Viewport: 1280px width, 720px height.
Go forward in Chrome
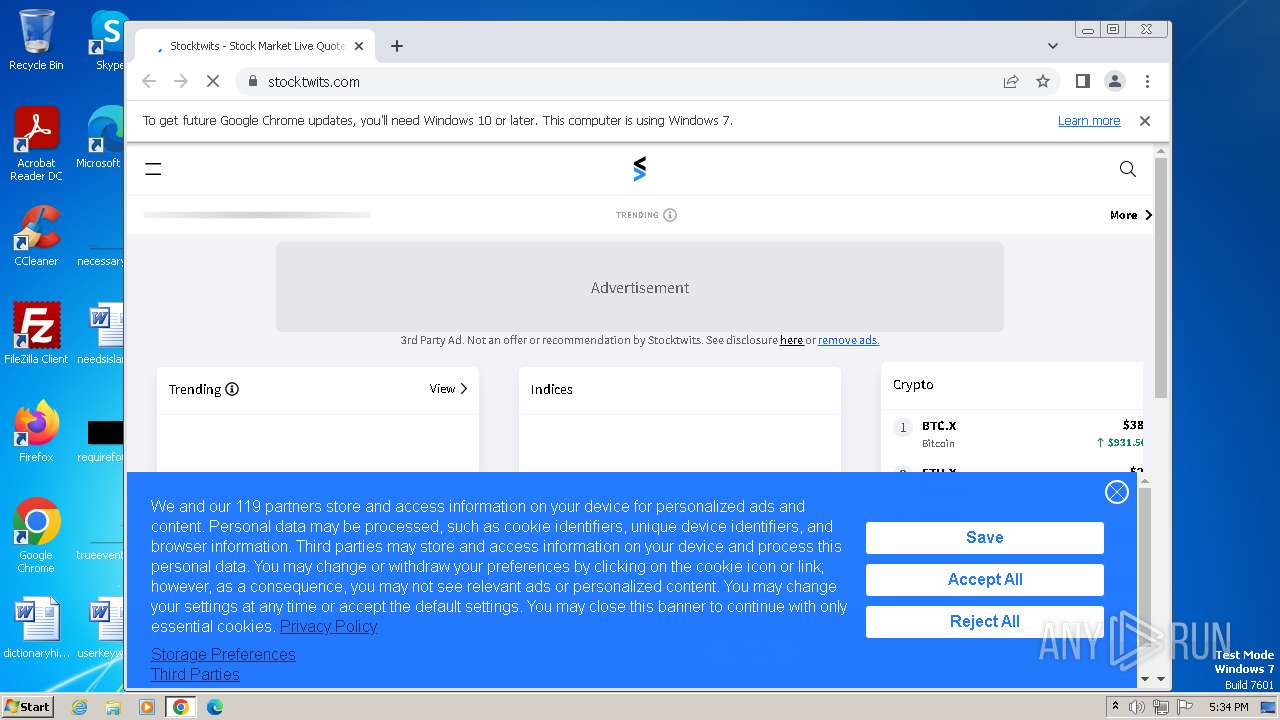pyautogui.click(x=181, y=82)
